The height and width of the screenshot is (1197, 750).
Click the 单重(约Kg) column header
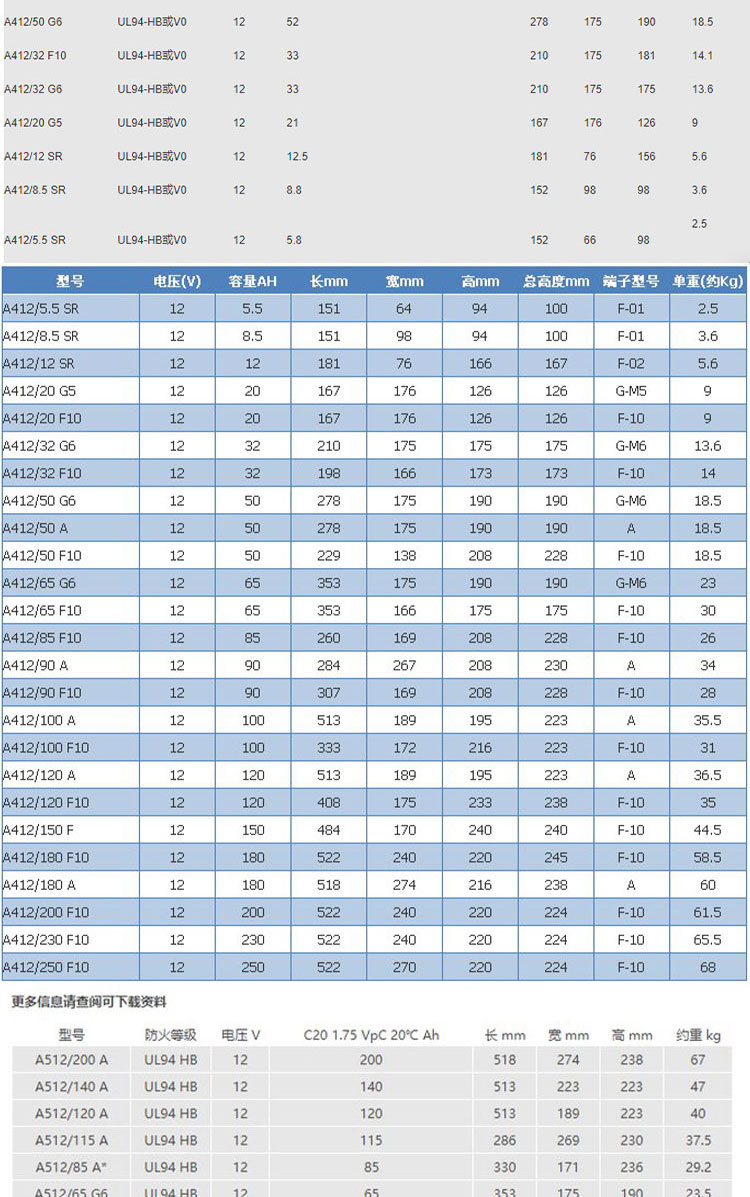tap(708, 281)
